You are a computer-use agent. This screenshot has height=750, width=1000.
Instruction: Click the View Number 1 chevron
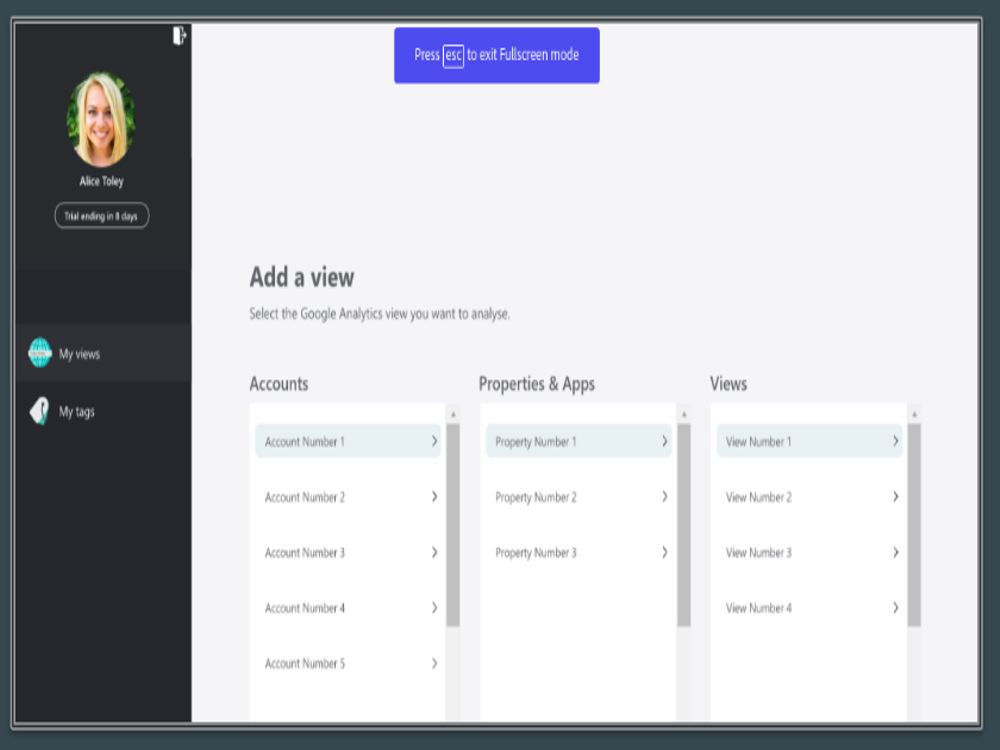[895, 441]
